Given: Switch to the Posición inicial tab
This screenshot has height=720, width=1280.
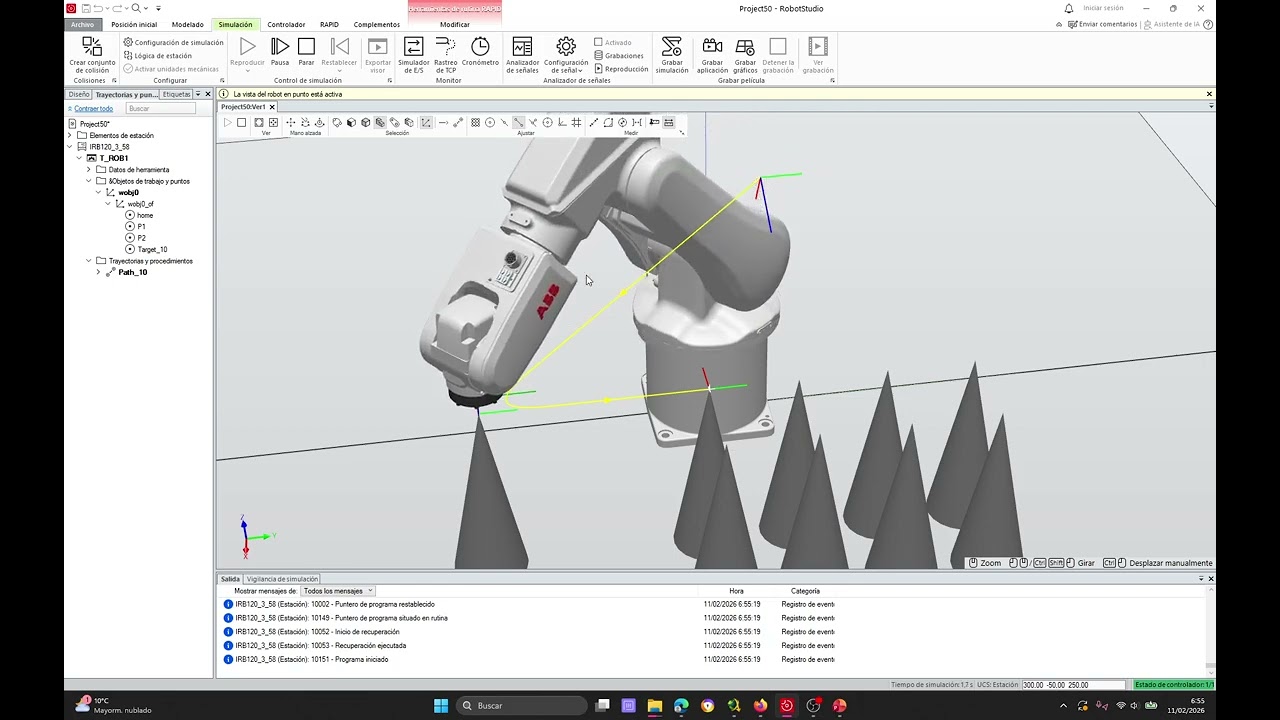Looking at the screenshot, I should click(134, 24).
